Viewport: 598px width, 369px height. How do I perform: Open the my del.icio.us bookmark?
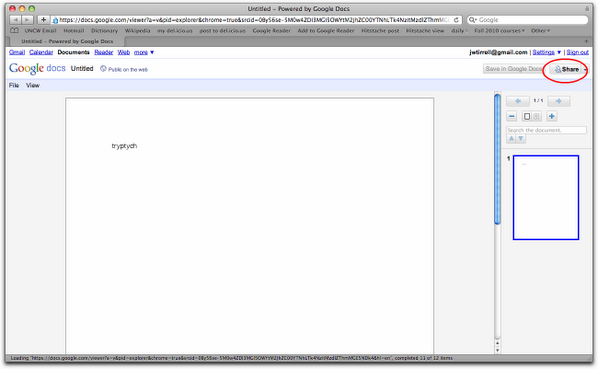pos(175,30)
